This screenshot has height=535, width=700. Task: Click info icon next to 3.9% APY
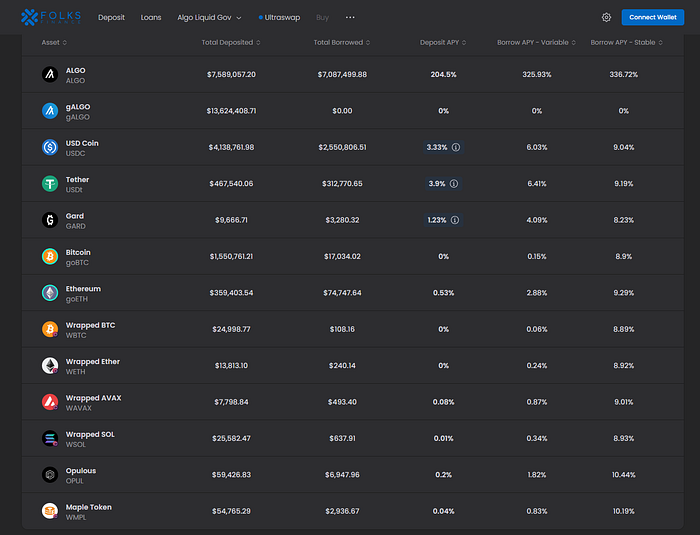[x=454, y=184]
